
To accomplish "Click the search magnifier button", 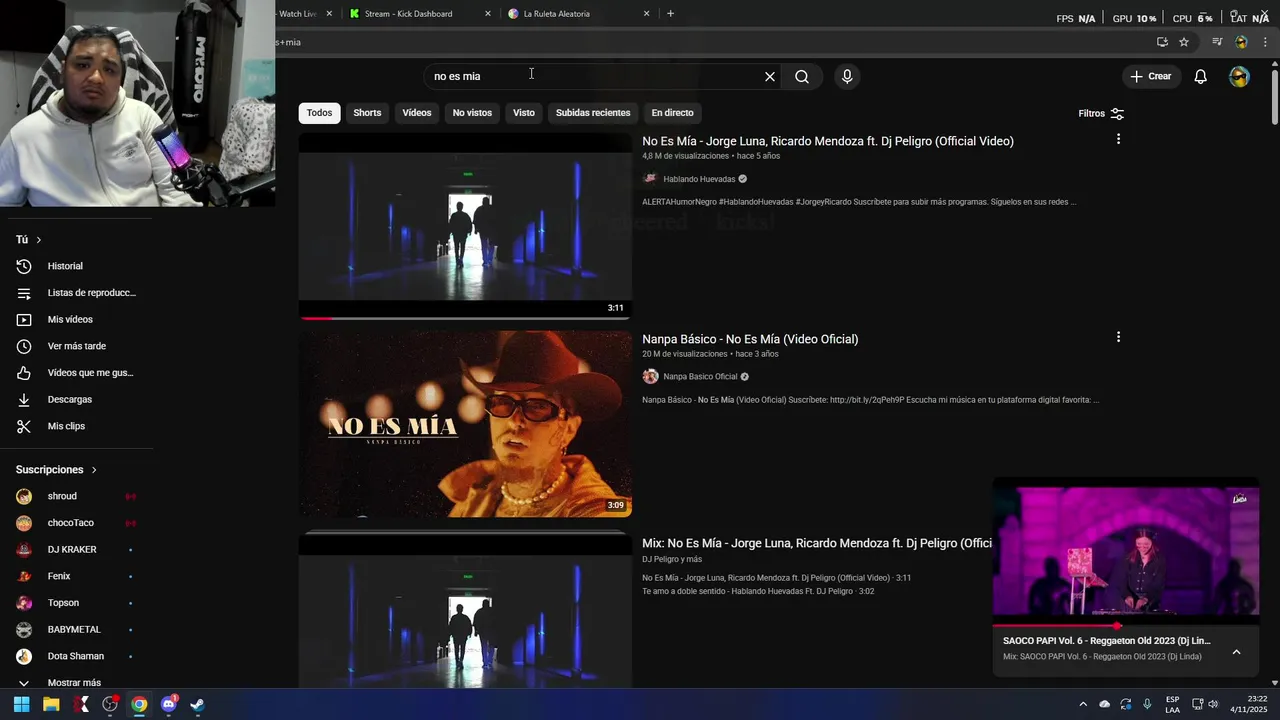I will click(802, 77).
